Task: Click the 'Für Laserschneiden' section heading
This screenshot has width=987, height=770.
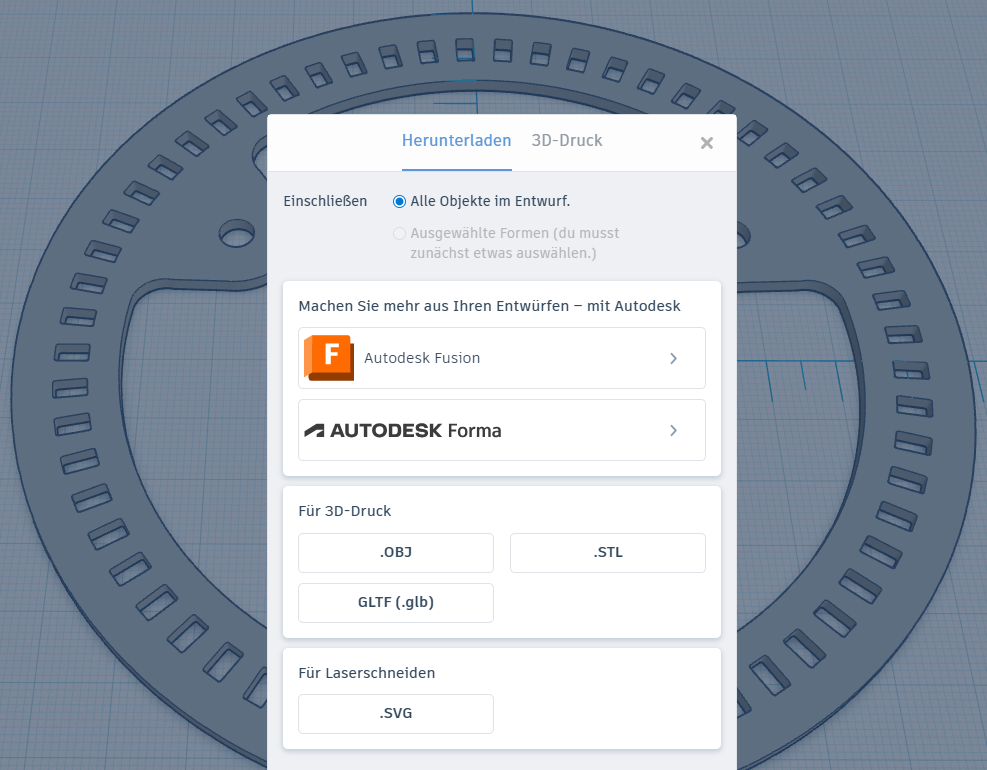Action: coord(367,673)
